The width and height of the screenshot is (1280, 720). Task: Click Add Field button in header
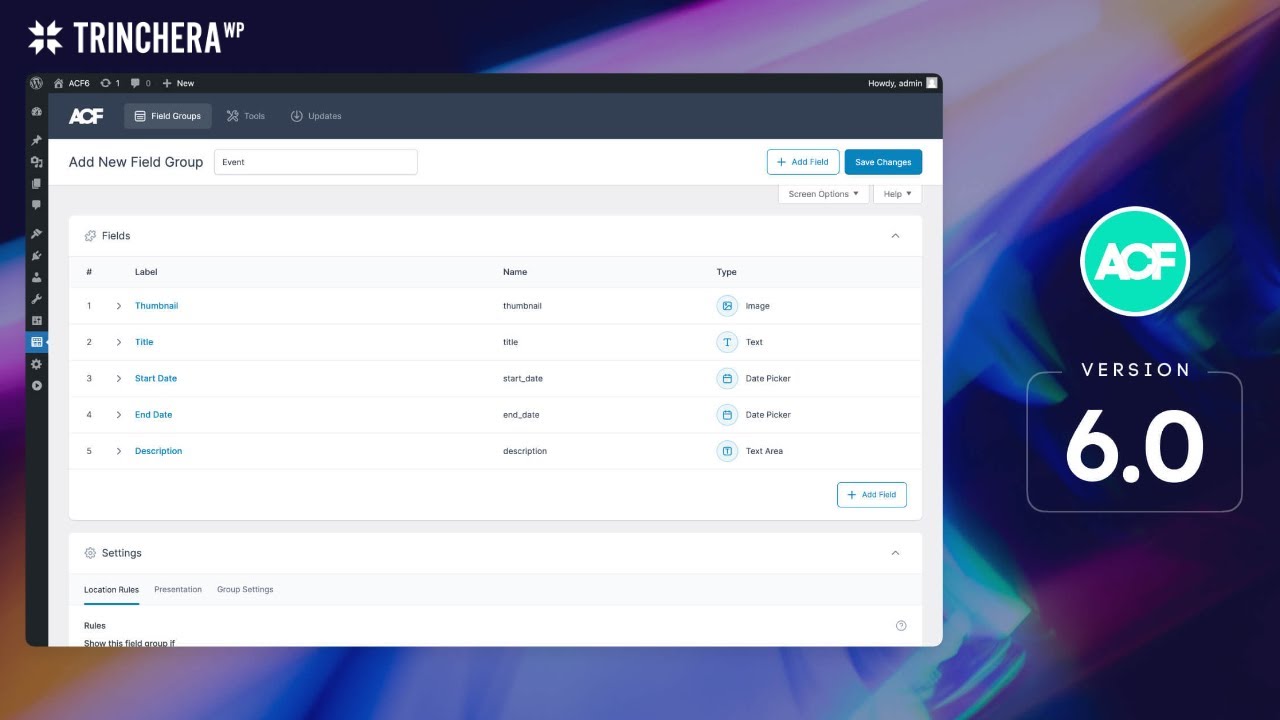803,162
